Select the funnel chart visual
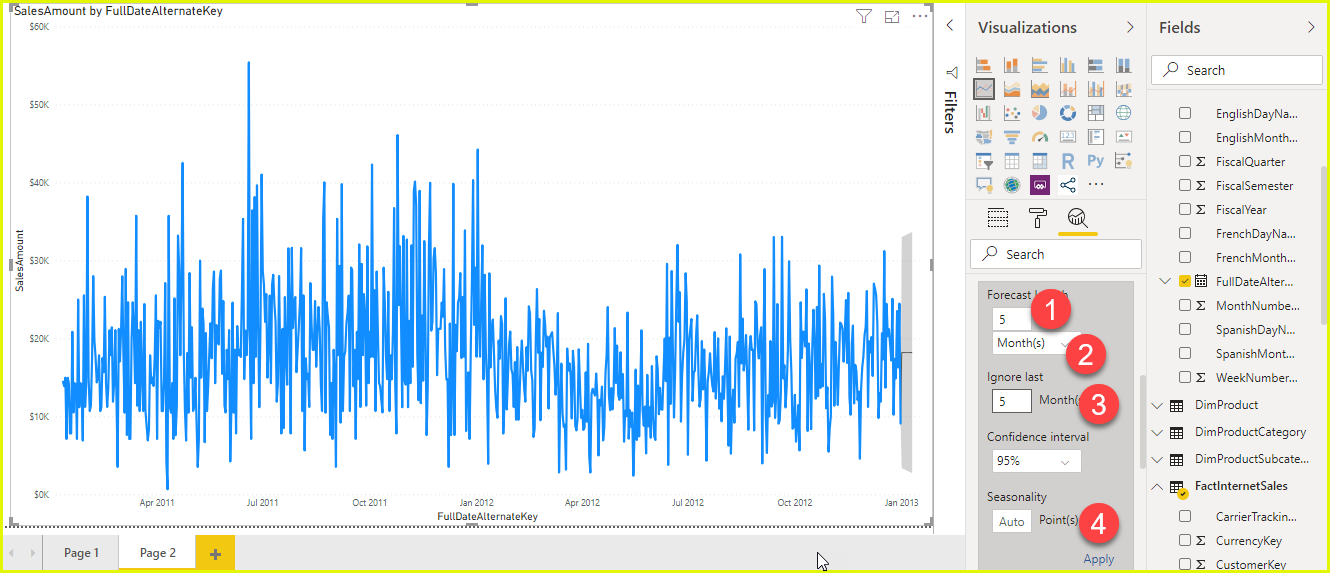 coord(1011,137)
